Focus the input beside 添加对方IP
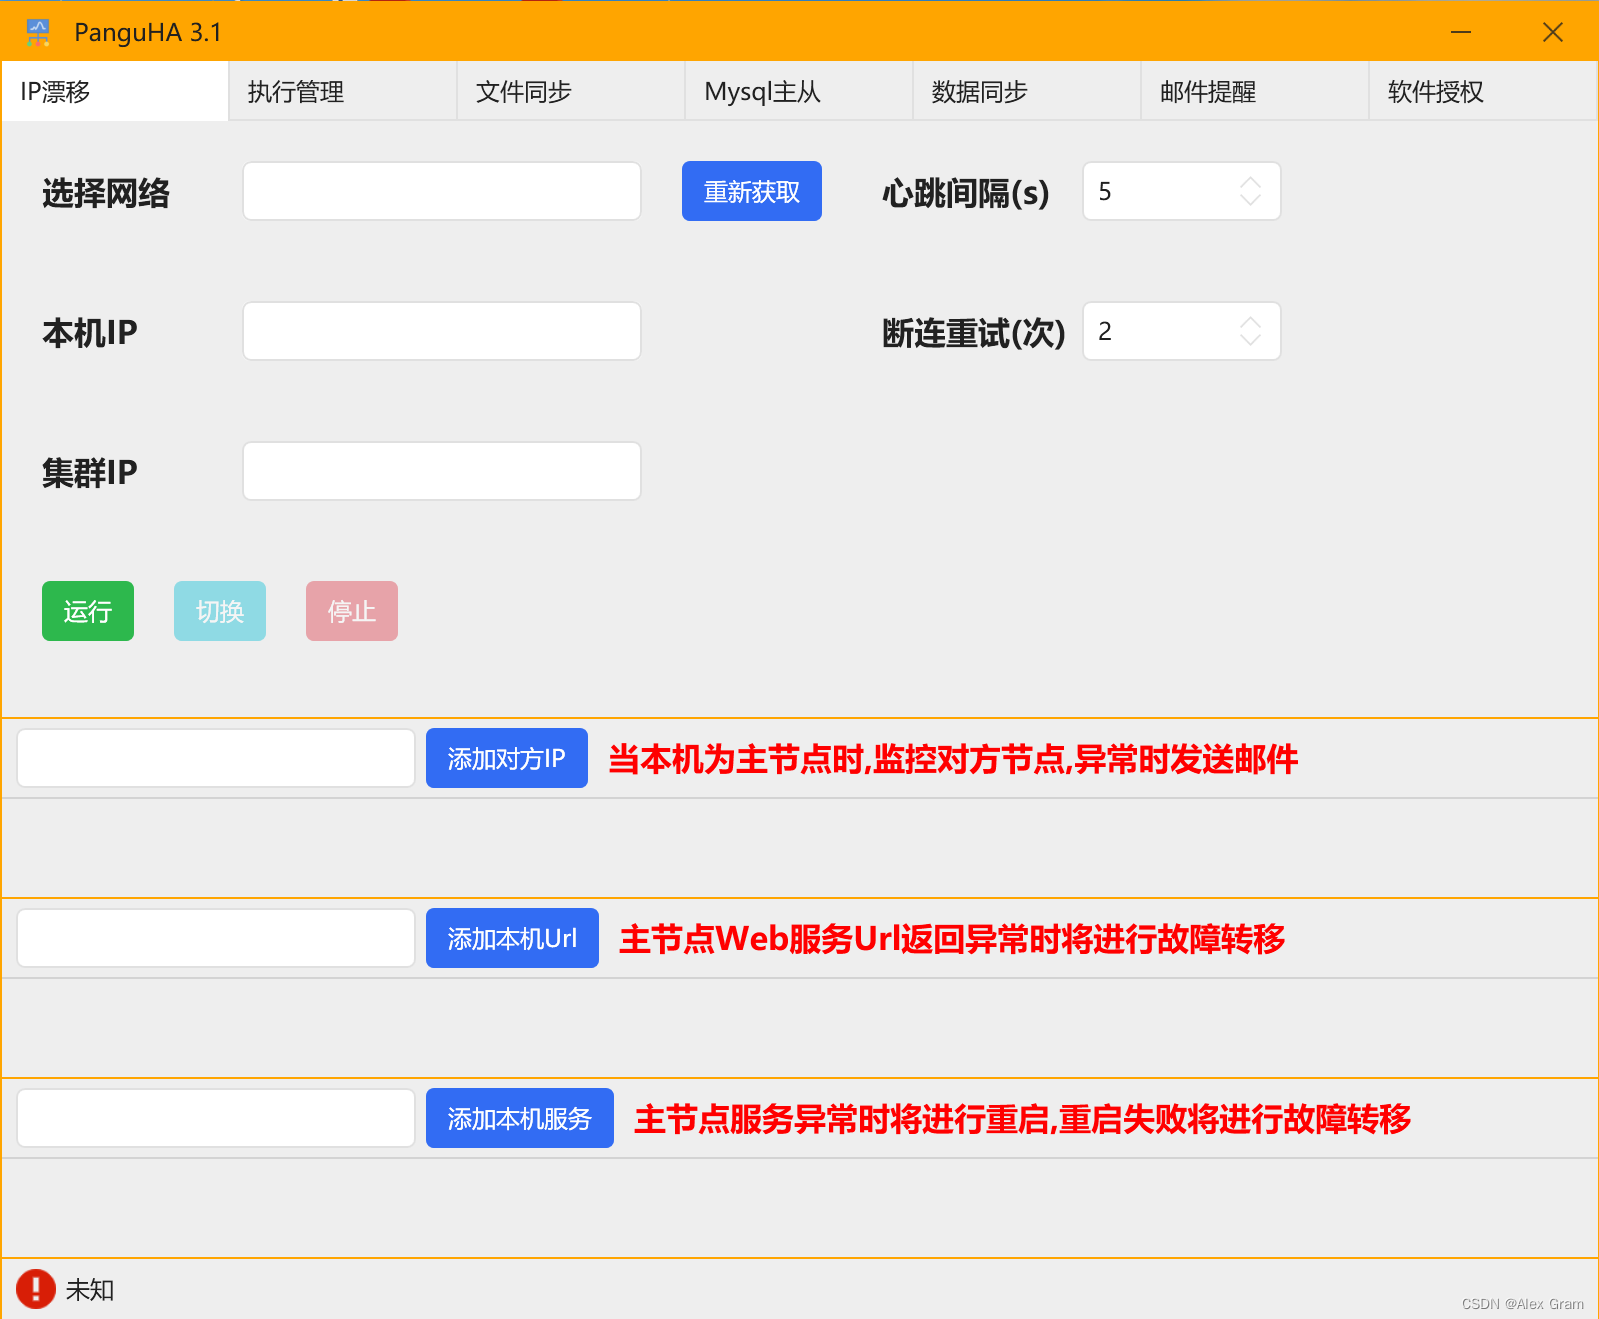The width and height of the screenshot is (1599, 1319). [216, 758]
